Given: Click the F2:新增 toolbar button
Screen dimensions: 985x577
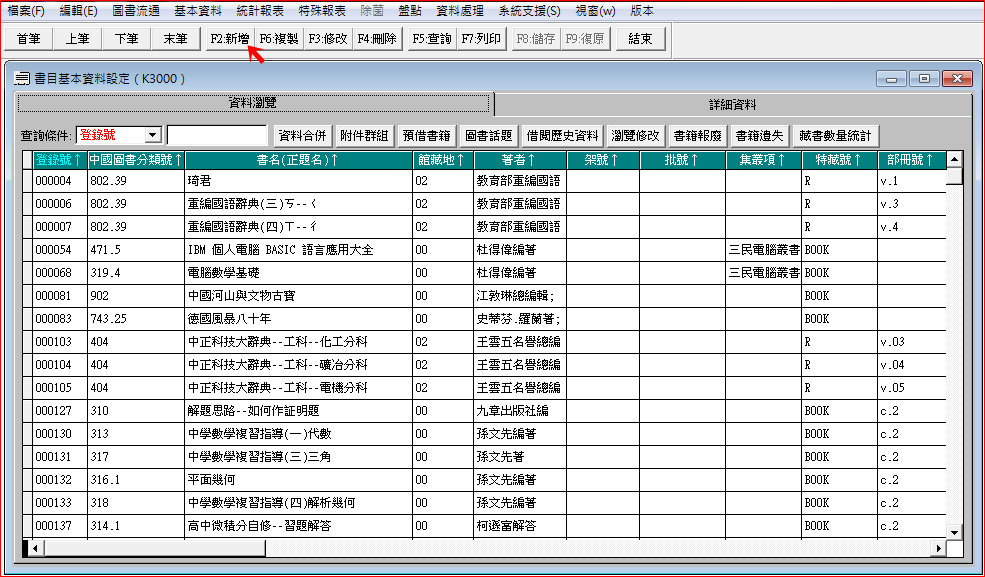Looking at the screenshot, I should [229, 39].
